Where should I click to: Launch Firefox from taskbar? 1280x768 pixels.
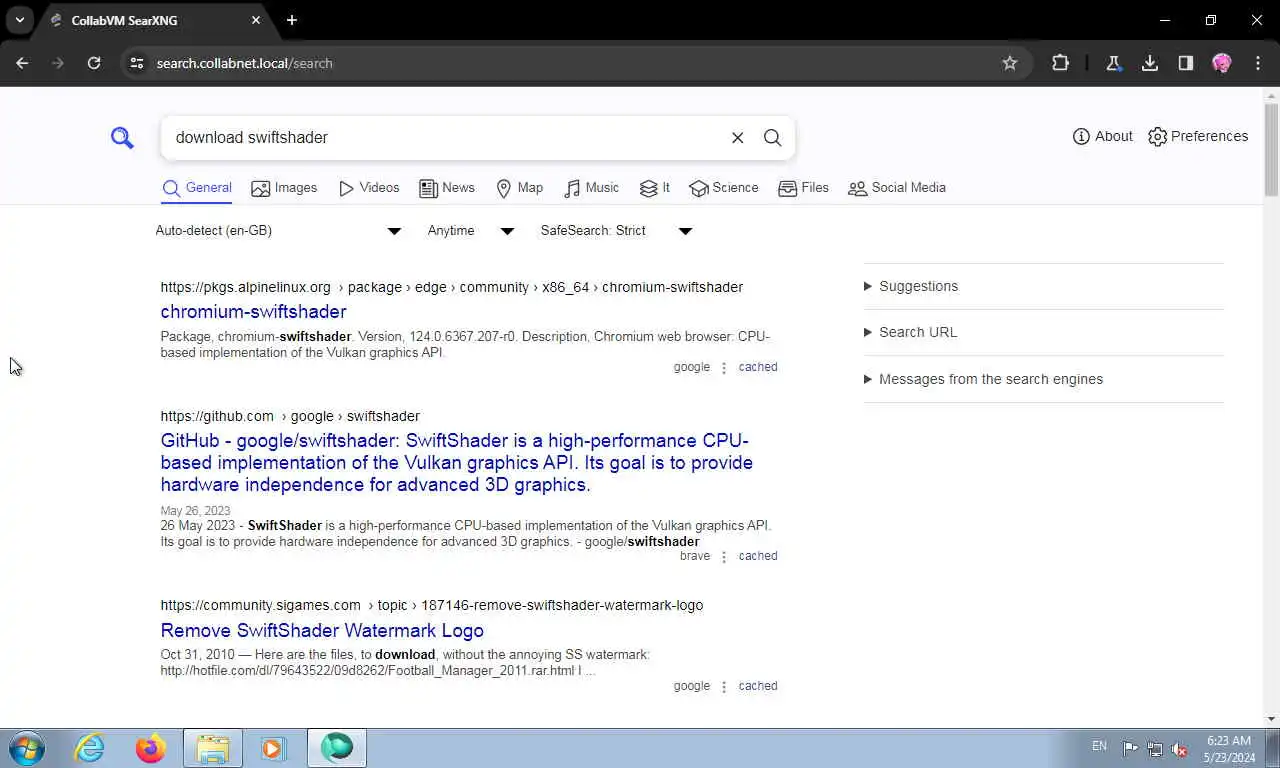(x=151, y=748)
